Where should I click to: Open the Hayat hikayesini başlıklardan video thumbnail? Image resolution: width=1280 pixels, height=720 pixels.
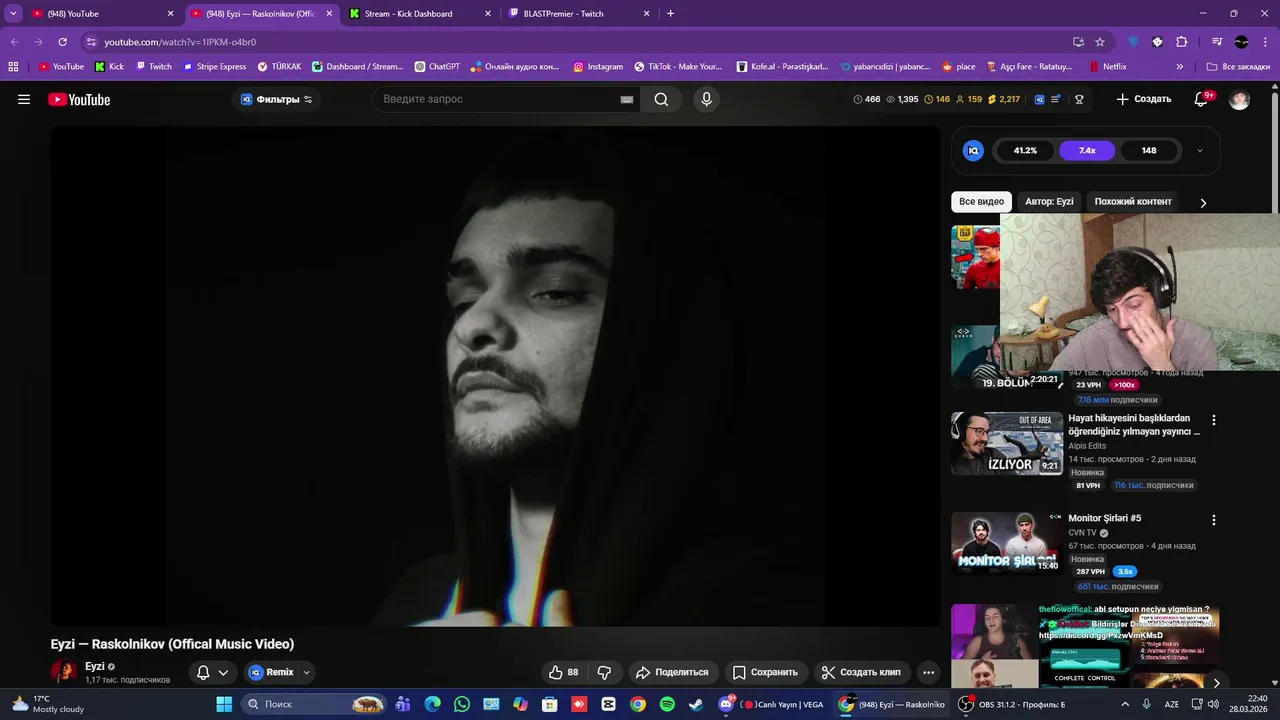tap(1007, 443)
